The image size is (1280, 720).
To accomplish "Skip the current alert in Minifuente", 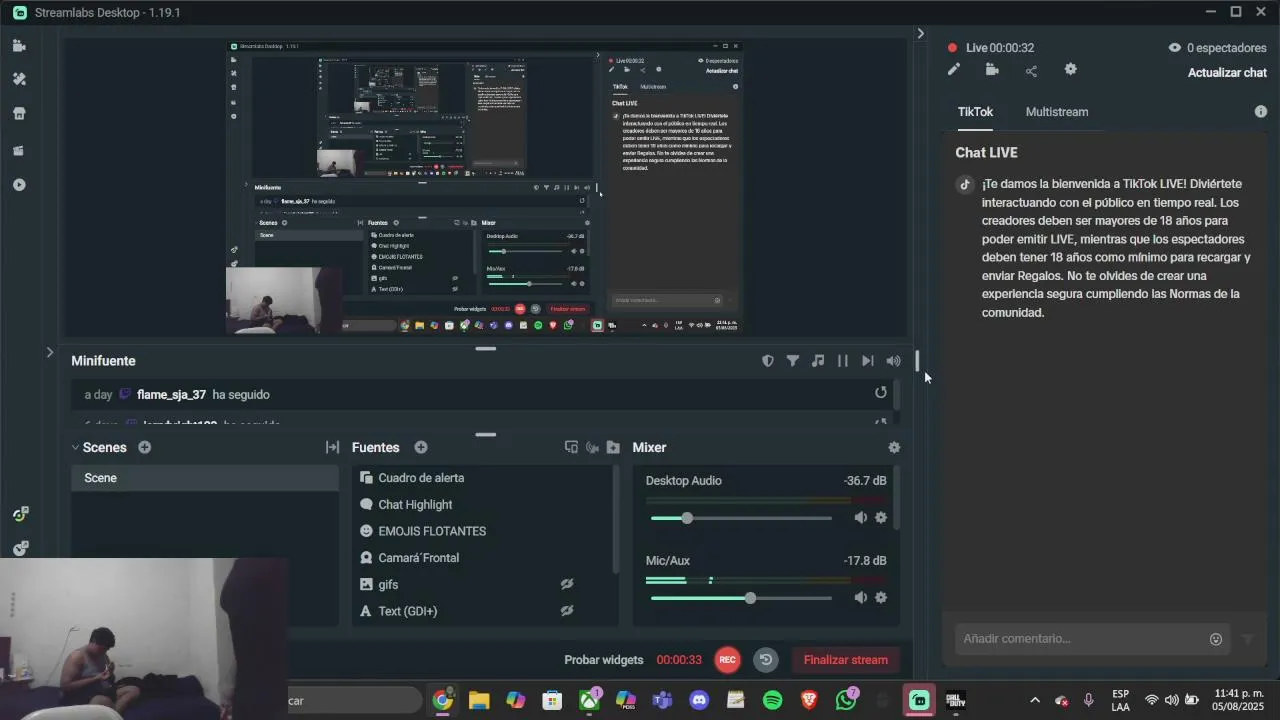I will [868, 361].
